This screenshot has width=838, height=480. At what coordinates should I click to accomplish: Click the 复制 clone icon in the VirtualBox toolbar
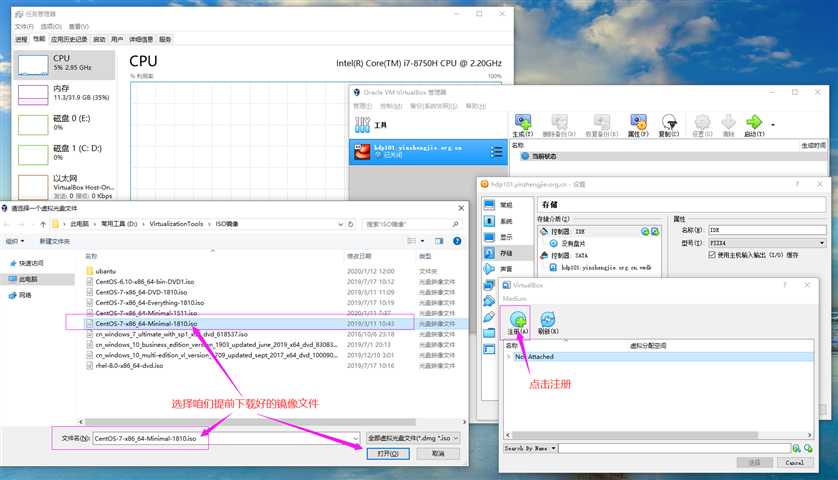tap(669, 122)
